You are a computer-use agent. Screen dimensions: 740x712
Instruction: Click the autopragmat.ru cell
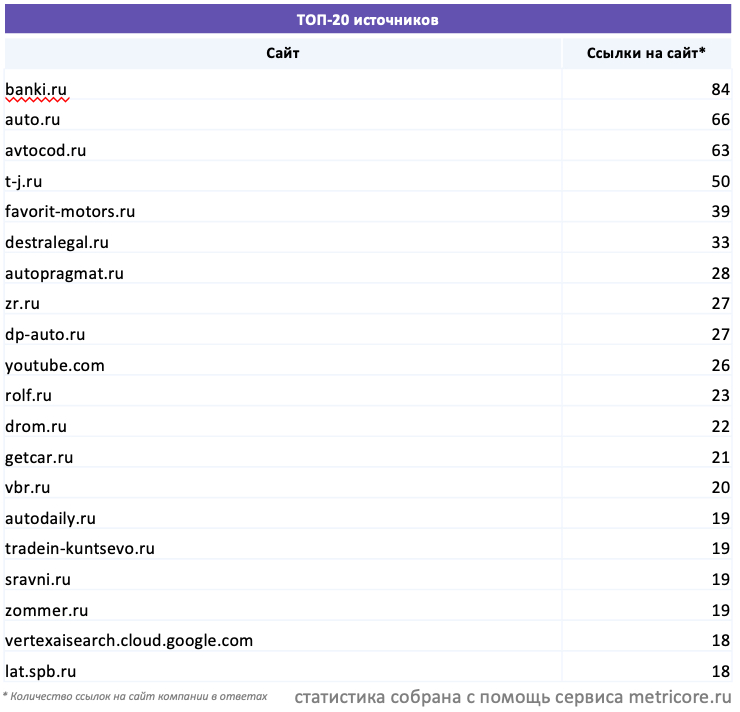tap(65, 273)
